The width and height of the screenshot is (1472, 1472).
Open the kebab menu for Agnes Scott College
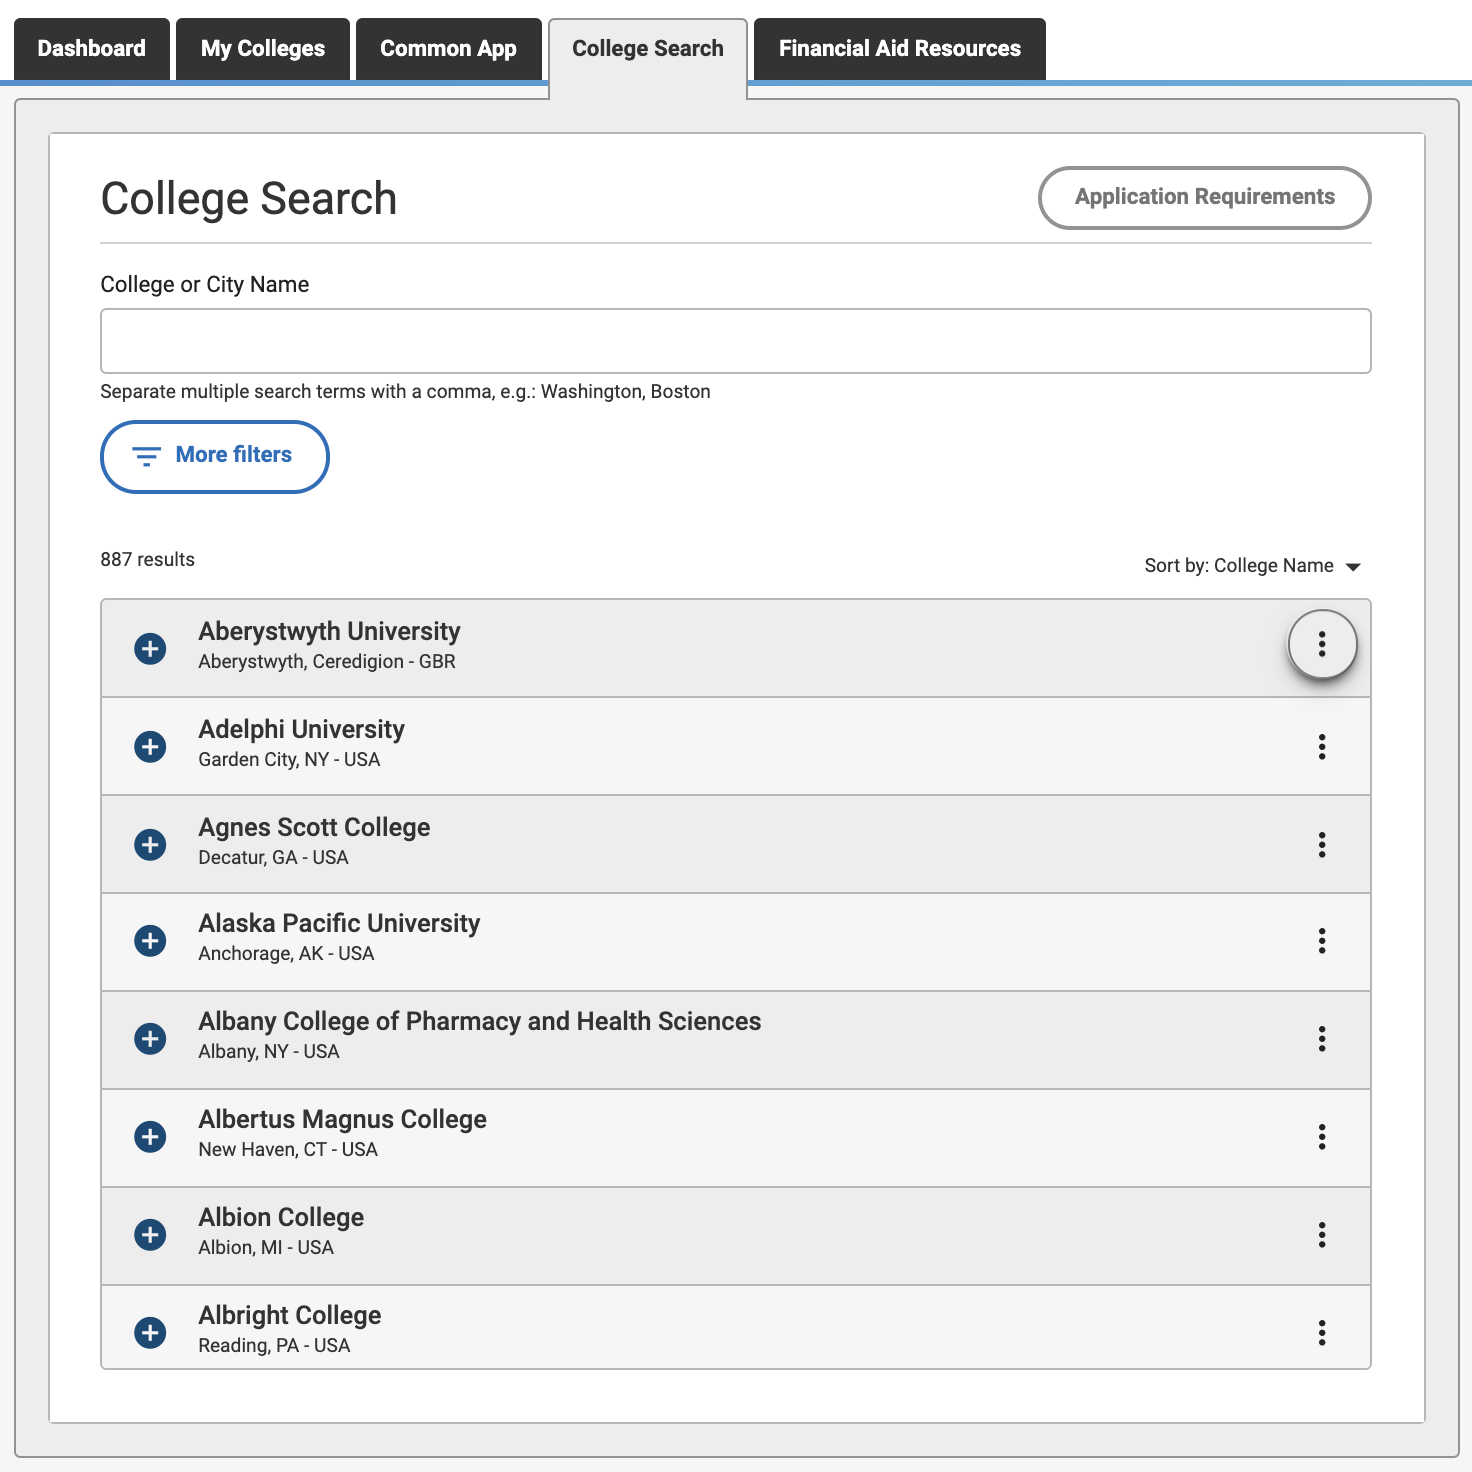[x=1322, y=844]
